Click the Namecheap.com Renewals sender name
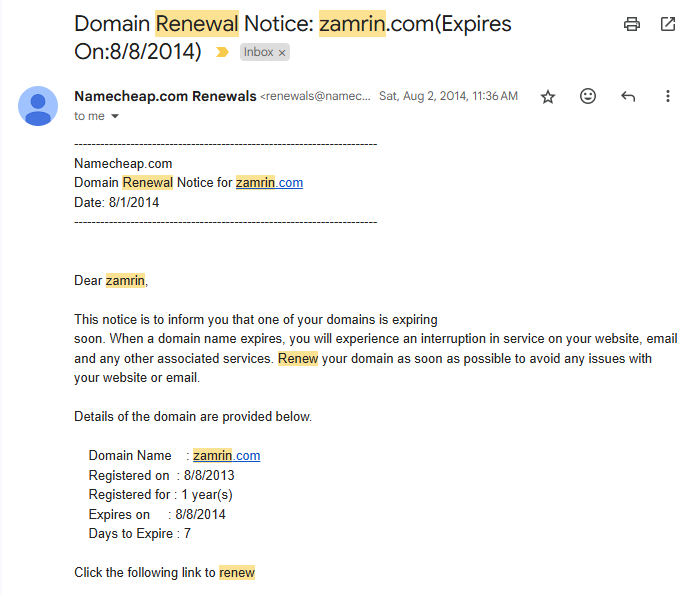The image size is (691, 595). coord(165,96)
